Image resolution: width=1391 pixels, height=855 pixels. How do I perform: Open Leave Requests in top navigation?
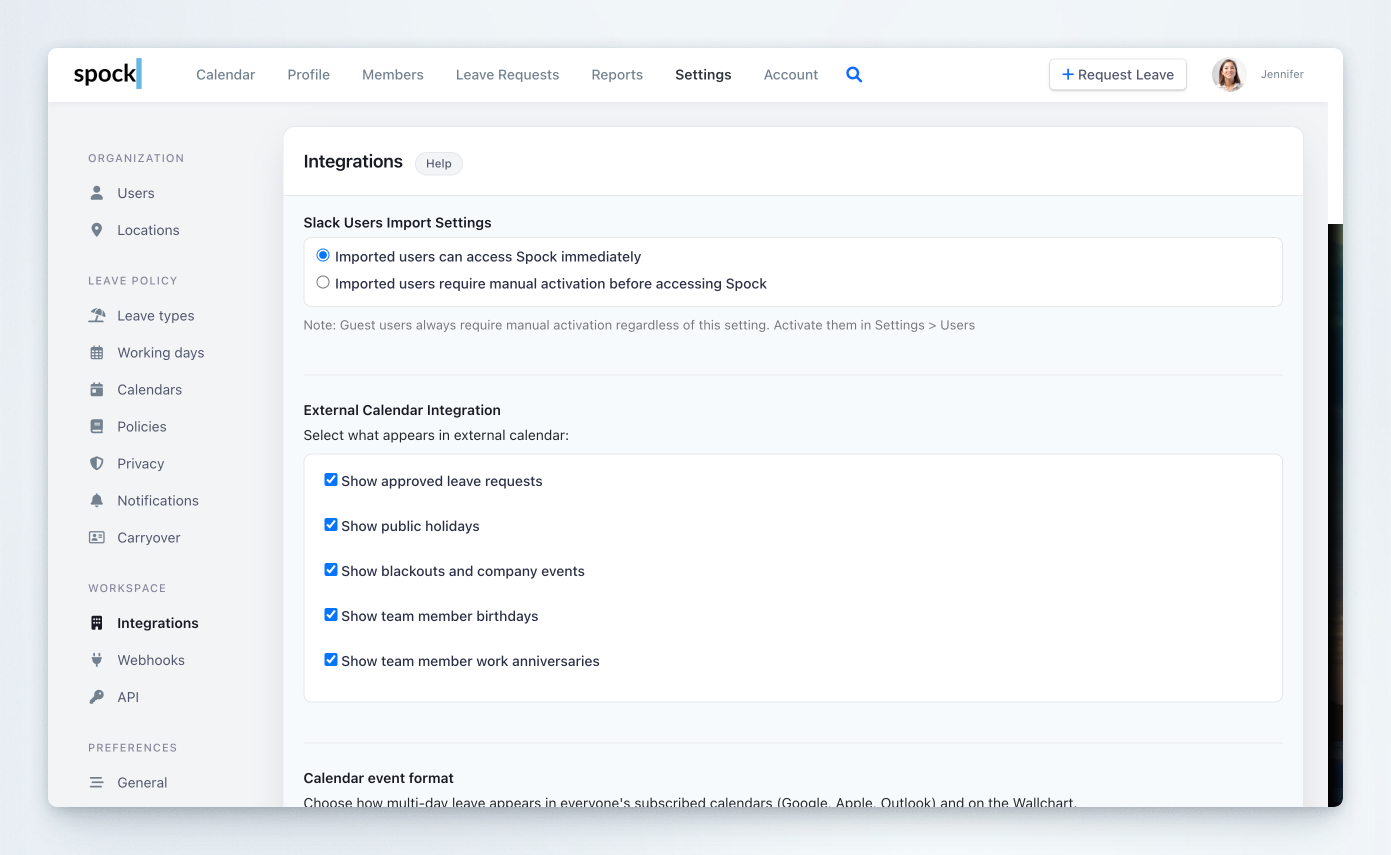pos(508,75)
